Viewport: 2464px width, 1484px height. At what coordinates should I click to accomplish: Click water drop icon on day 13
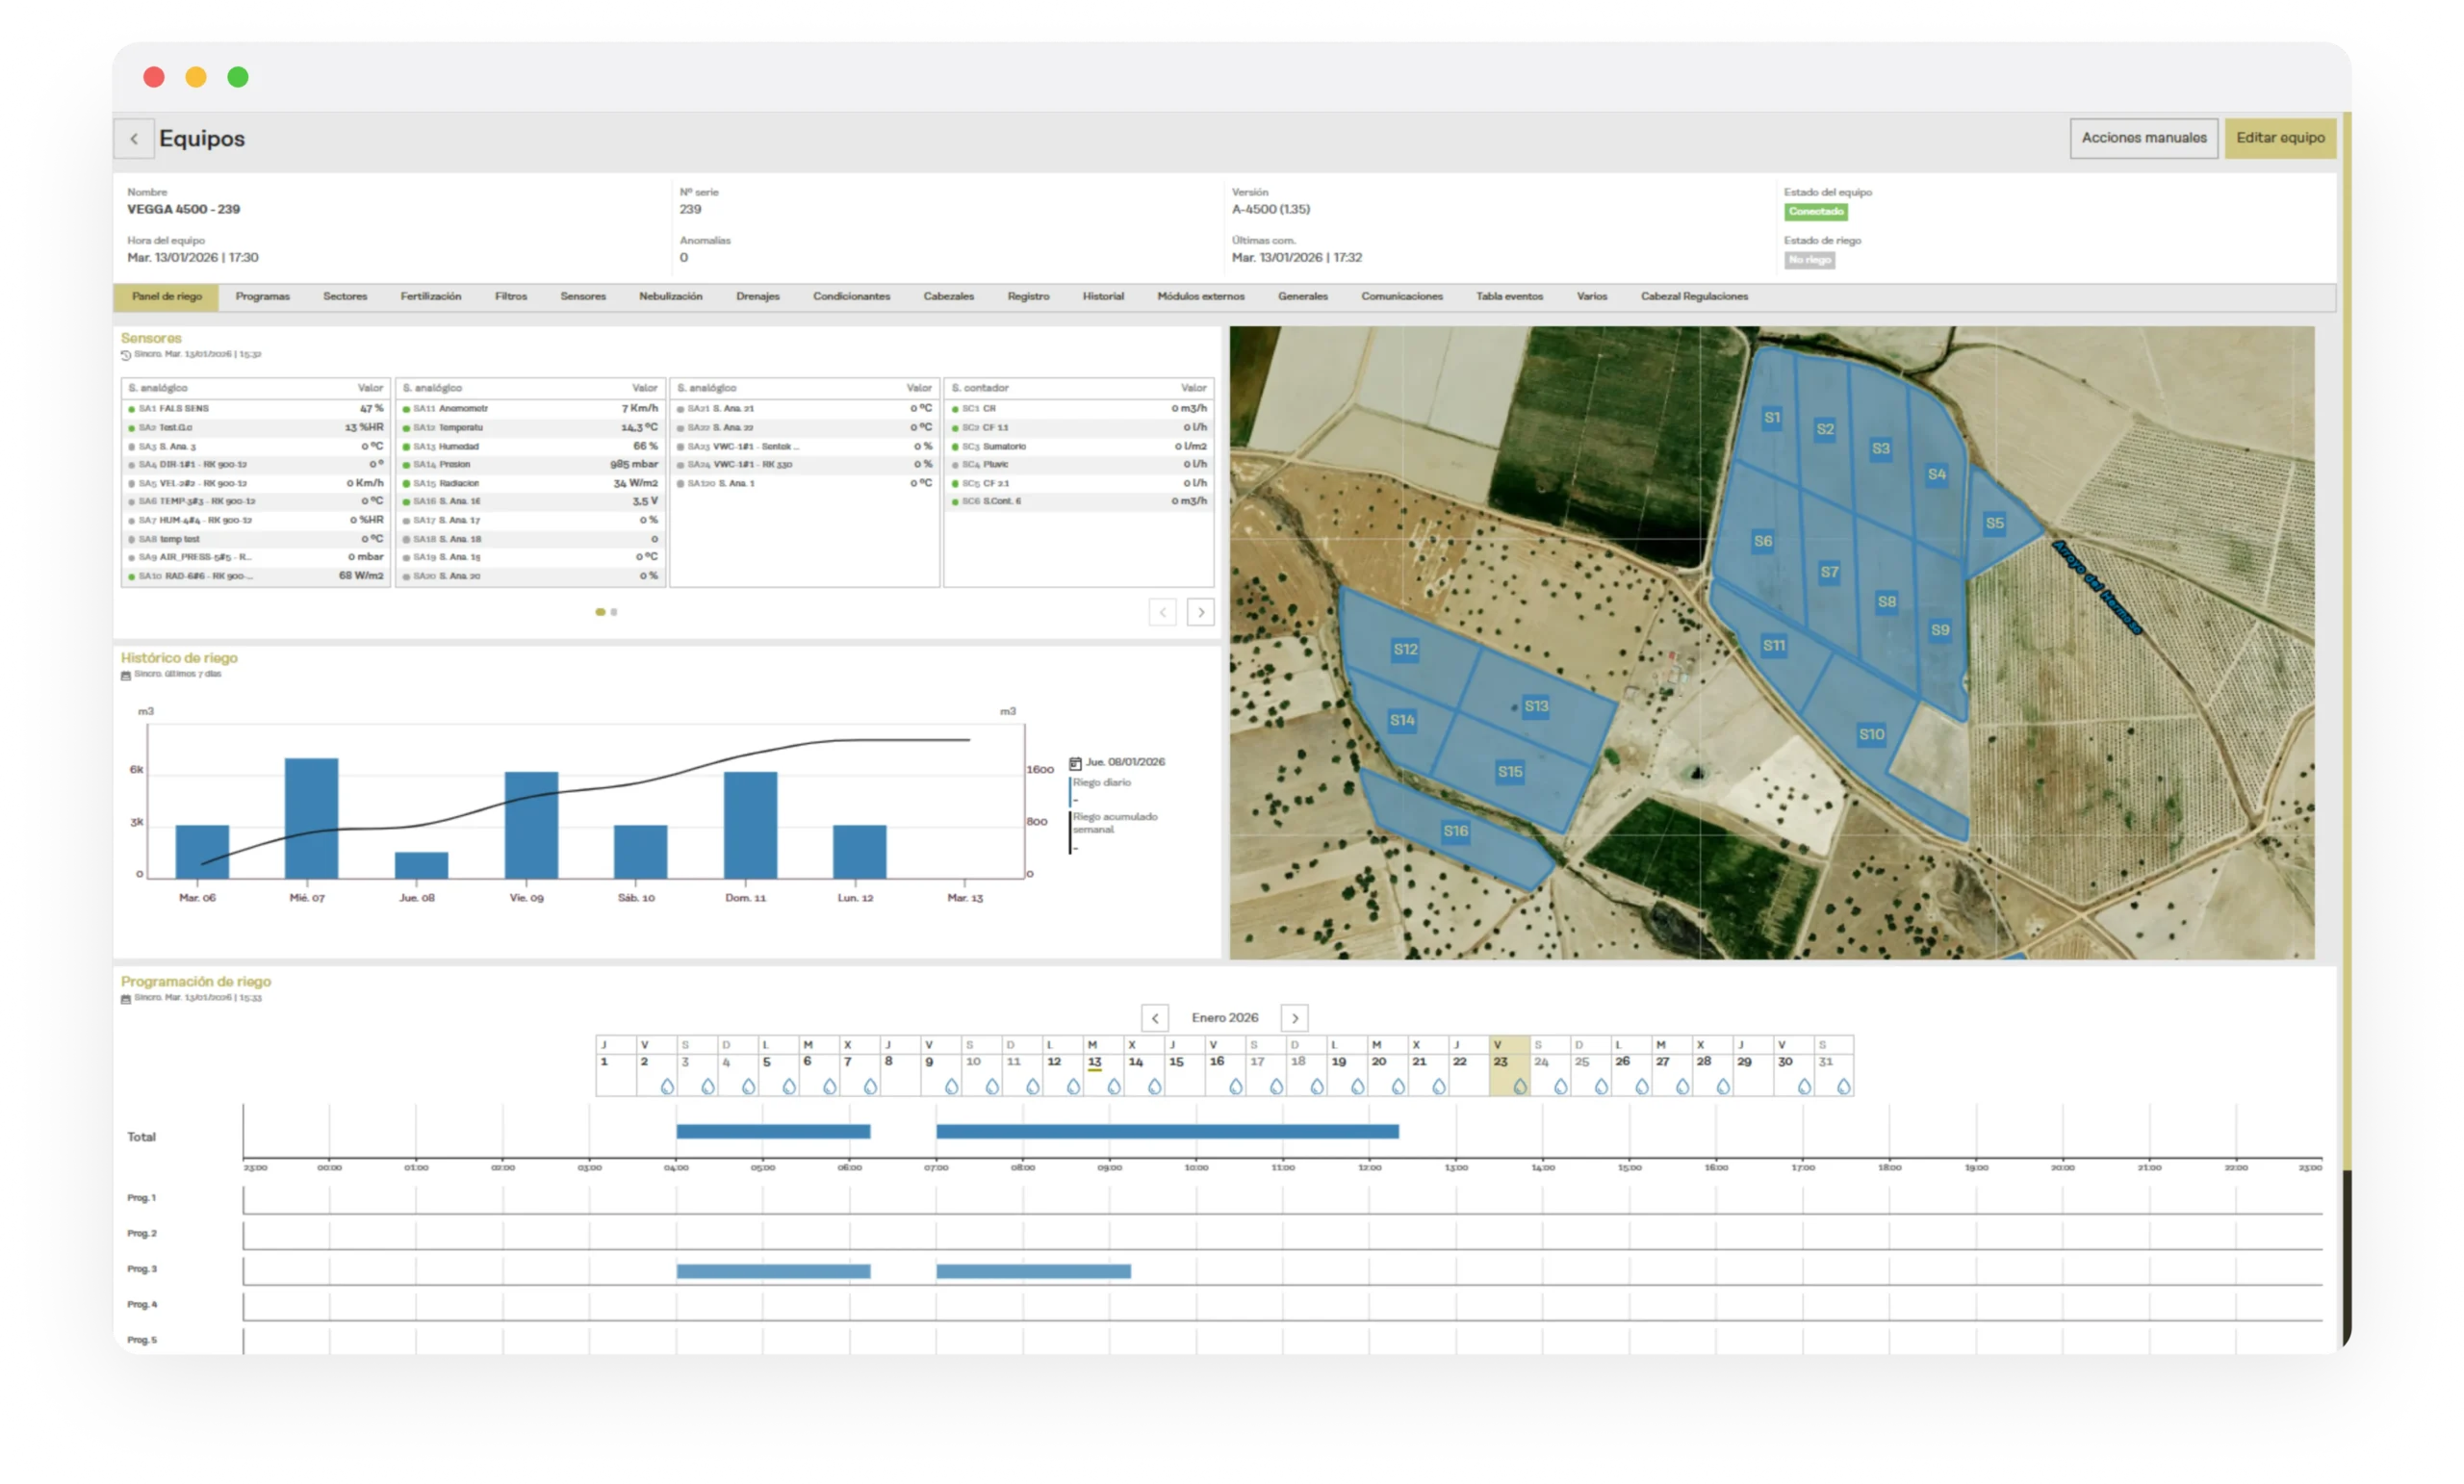1113,1086
